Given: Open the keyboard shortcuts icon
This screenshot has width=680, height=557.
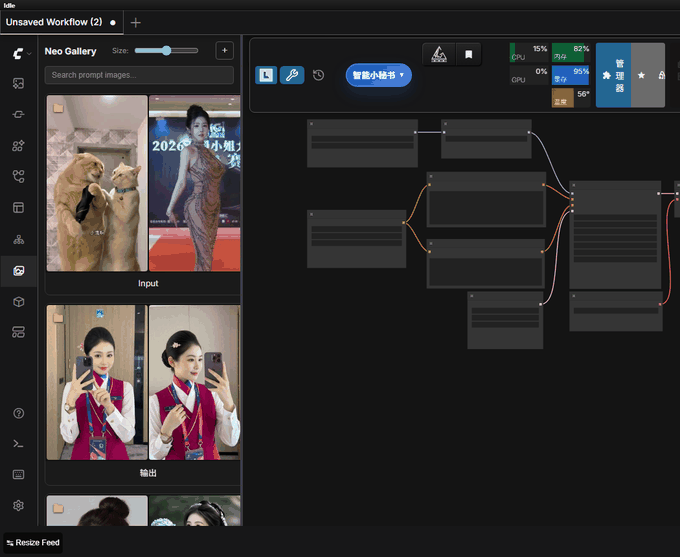Looking at the screenshot, I should pyautogui.click(x=18, y=475).
